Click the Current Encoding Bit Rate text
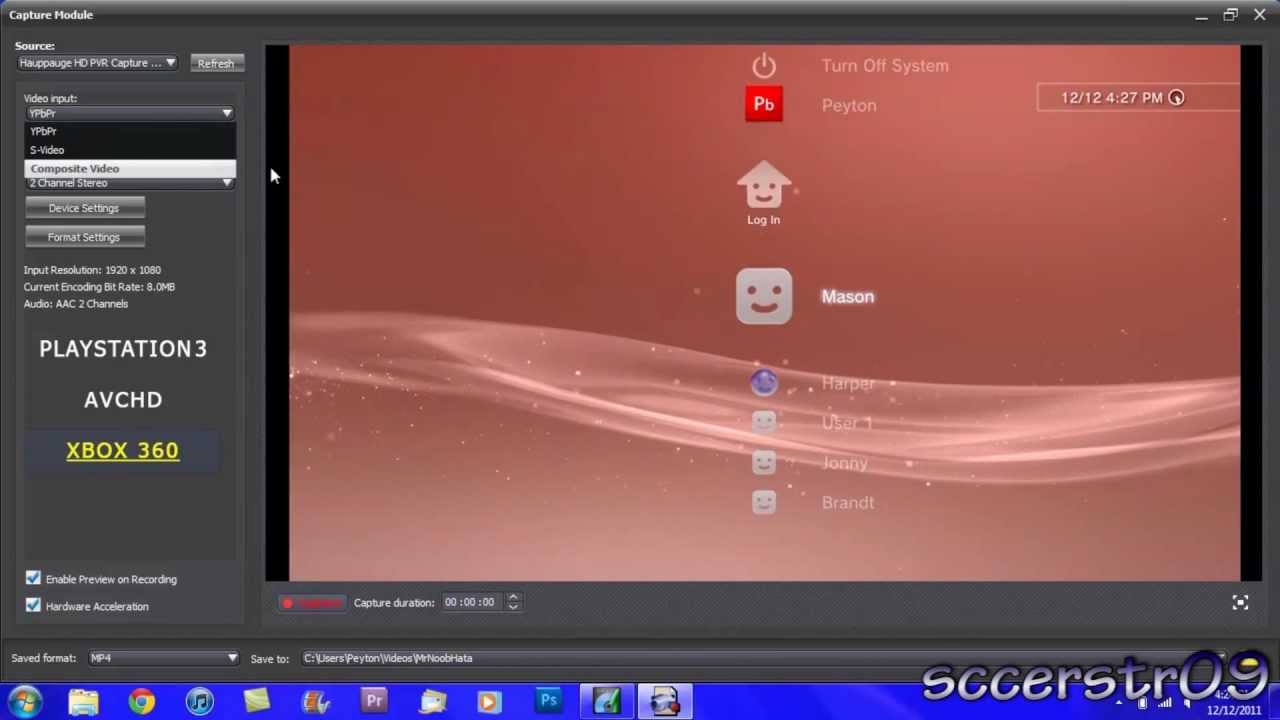 point(99,287)
